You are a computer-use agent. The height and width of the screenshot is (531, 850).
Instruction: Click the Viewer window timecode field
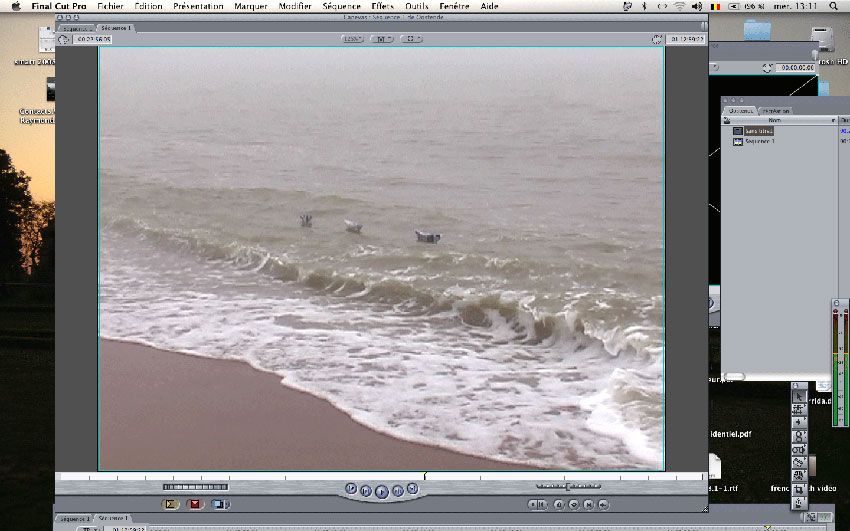tap(796, 68)
